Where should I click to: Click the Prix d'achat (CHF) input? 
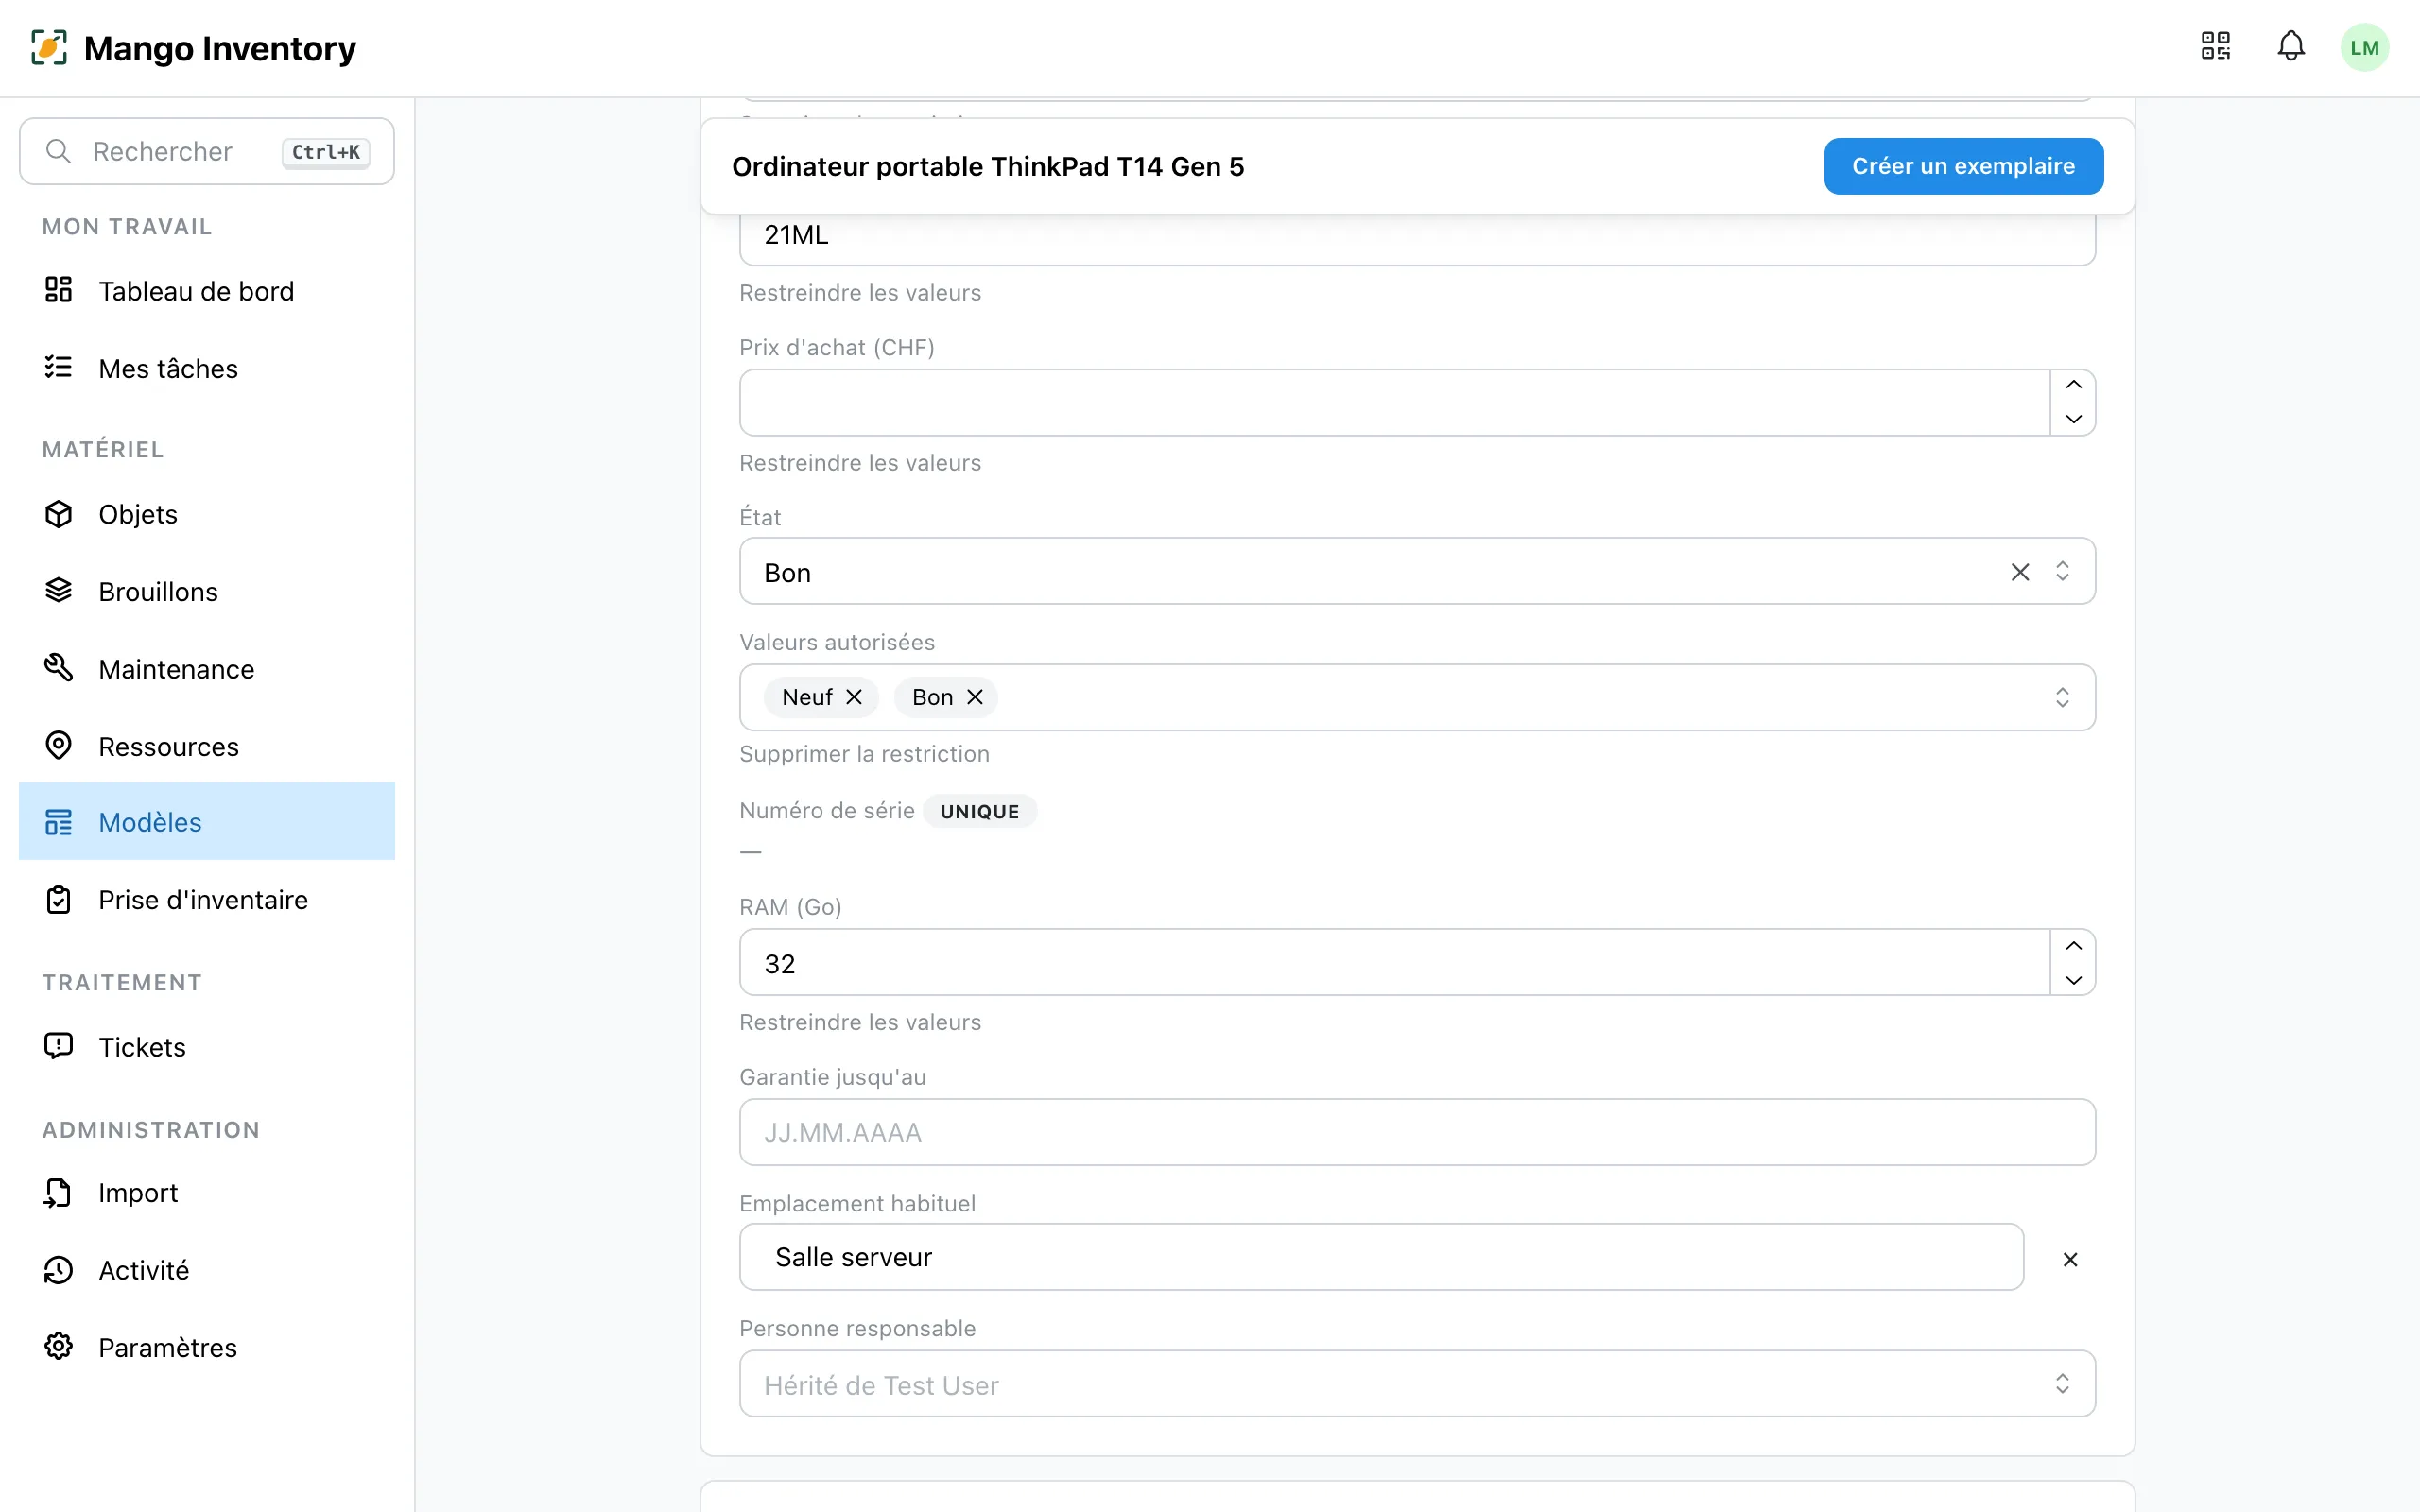coord(1395,402)
